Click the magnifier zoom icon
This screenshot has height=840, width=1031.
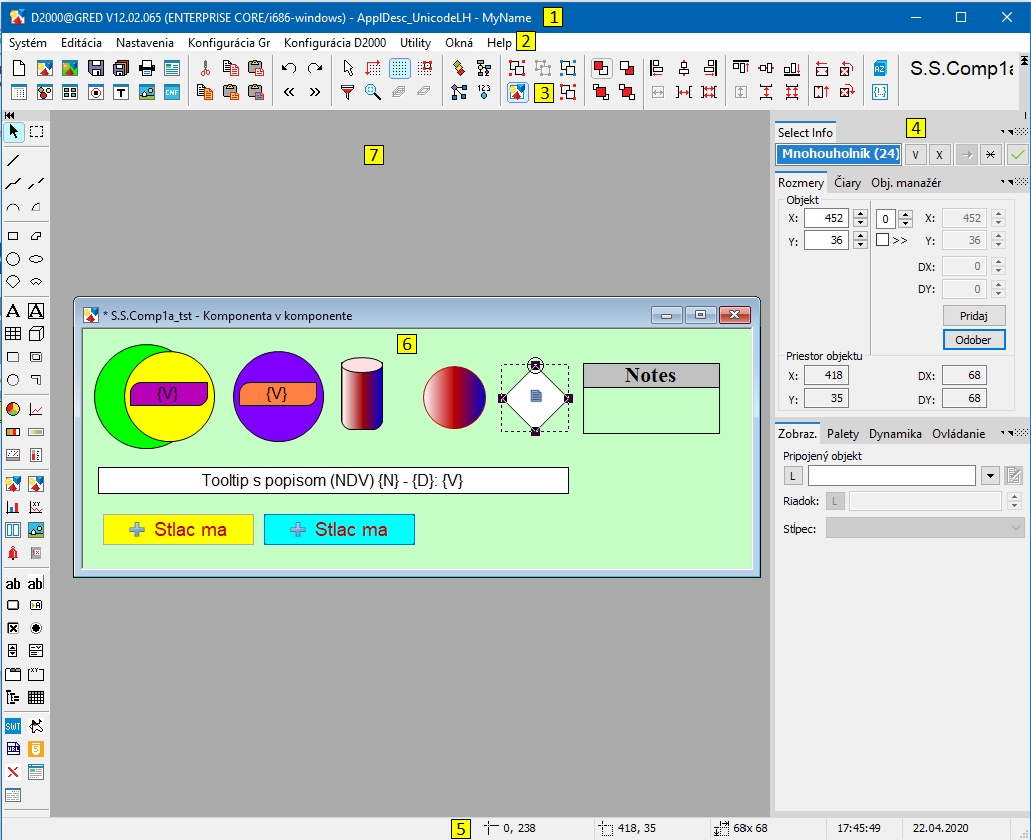(x=372, y=92)
